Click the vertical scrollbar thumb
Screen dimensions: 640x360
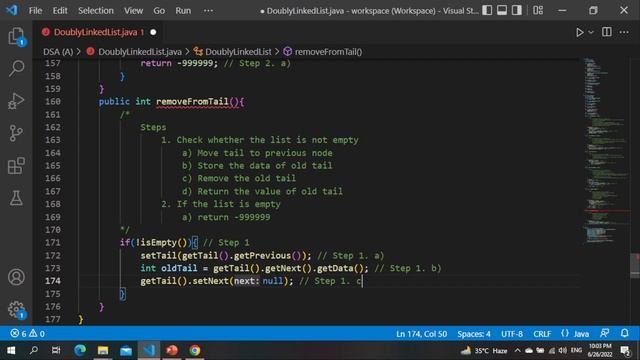[x=635, y=266]
